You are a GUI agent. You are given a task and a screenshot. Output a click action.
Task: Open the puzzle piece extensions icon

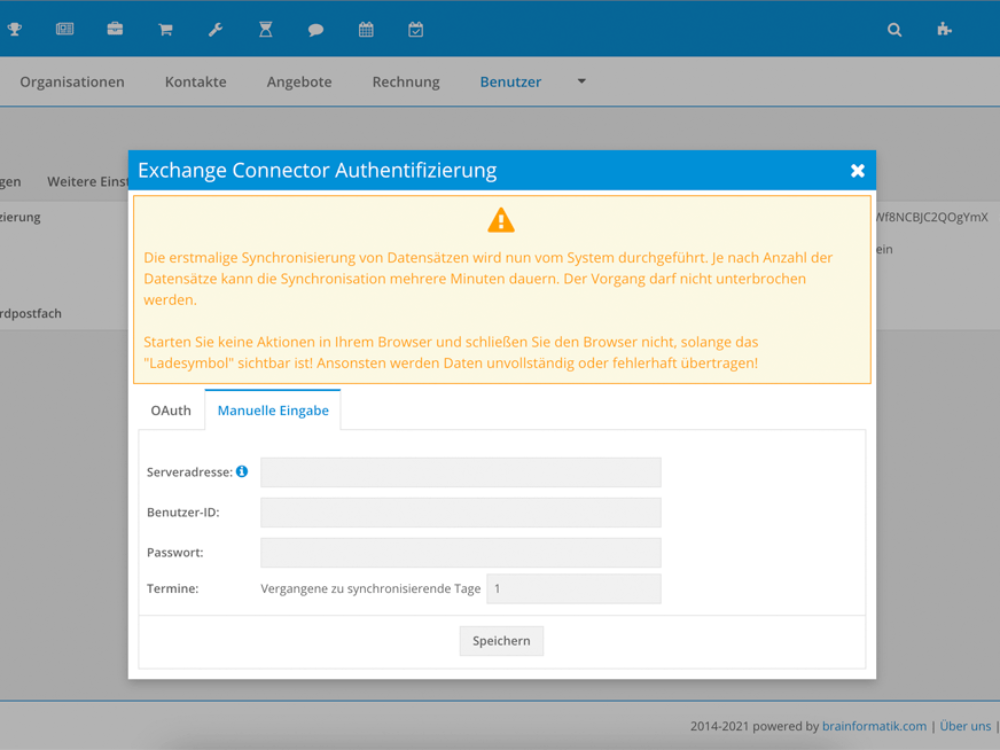(x=944, y=30)
